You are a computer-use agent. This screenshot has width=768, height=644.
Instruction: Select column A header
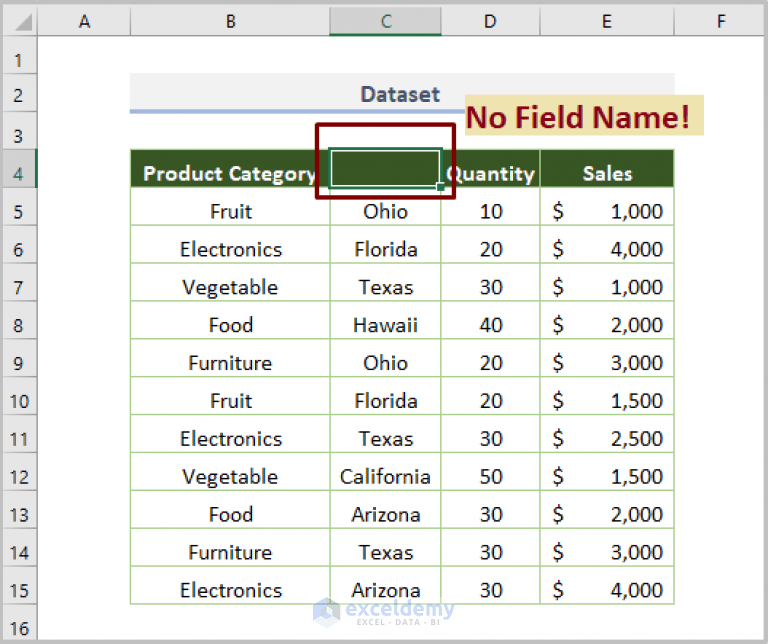(x=84, y=21)
